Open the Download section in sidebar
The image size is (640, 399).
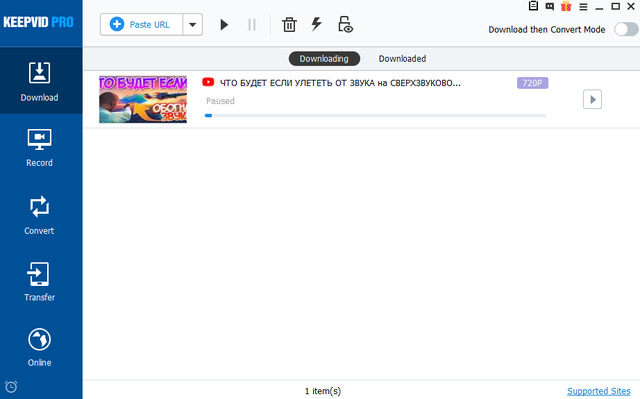(x=40, y=81)
